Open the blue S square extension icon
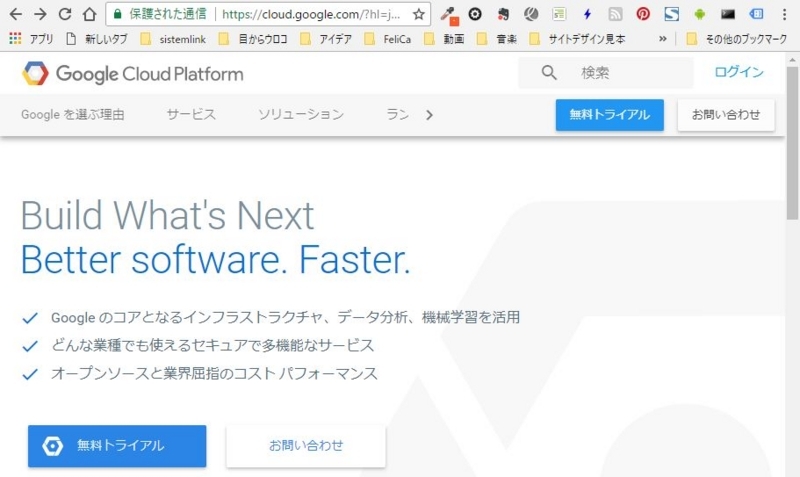 pyautogui.click(x=671, y=14)
